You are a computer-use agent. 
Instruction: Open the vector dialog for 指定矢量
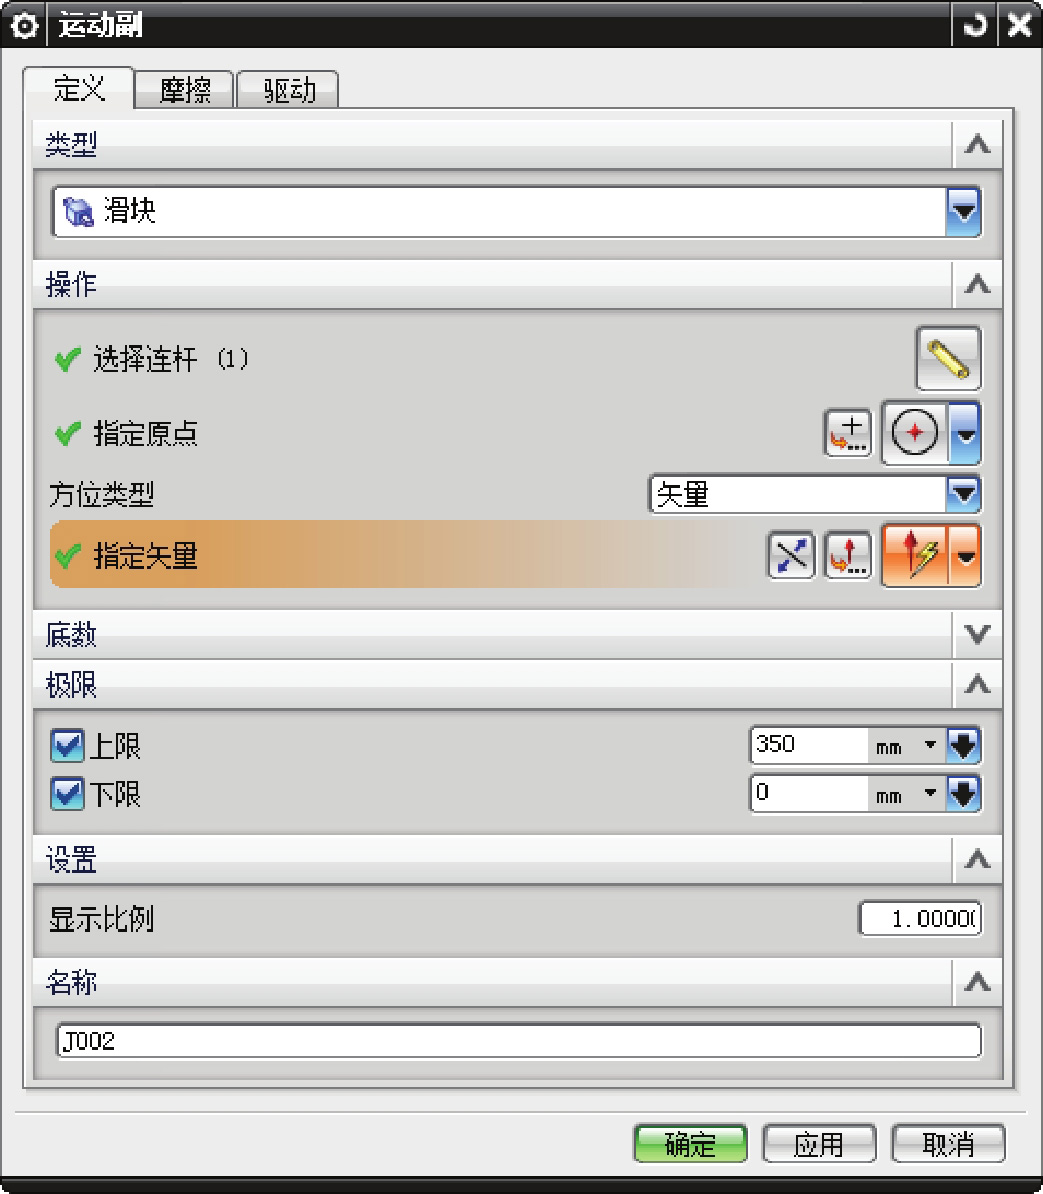(x=848, y=555)
